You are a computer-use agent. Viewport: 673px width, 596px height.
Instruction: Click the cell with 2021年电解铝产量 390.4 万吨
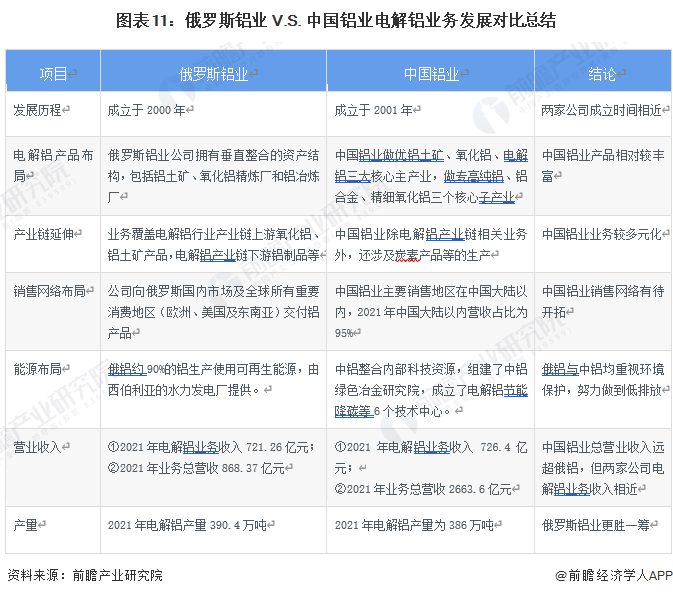tap(187, 523)
